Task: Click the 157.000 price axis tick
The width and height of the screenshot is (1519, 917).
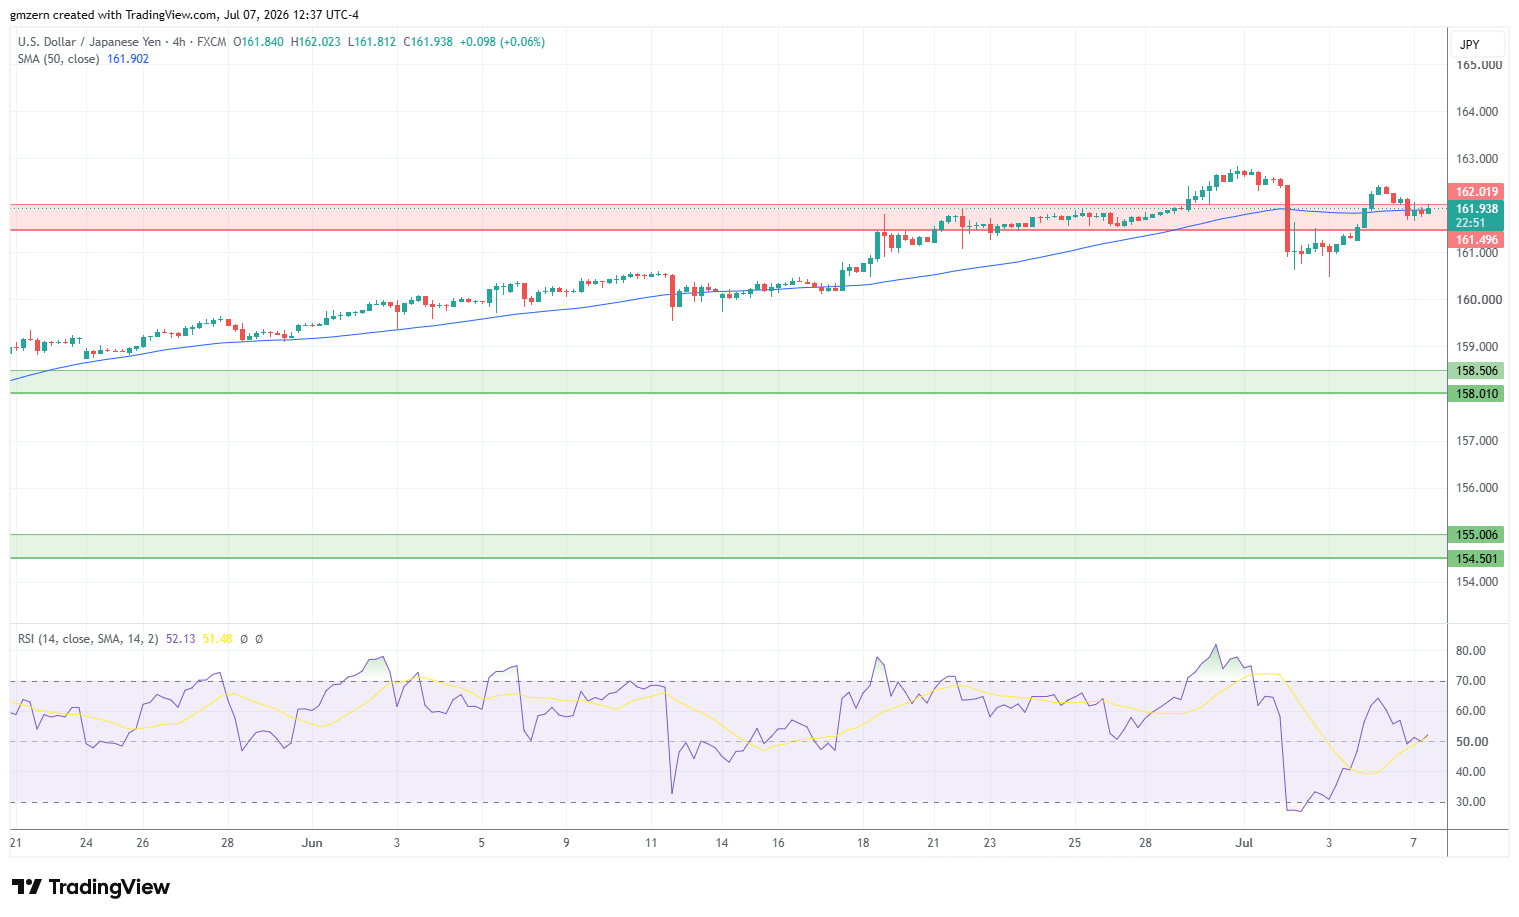Action: point(1477,441)
